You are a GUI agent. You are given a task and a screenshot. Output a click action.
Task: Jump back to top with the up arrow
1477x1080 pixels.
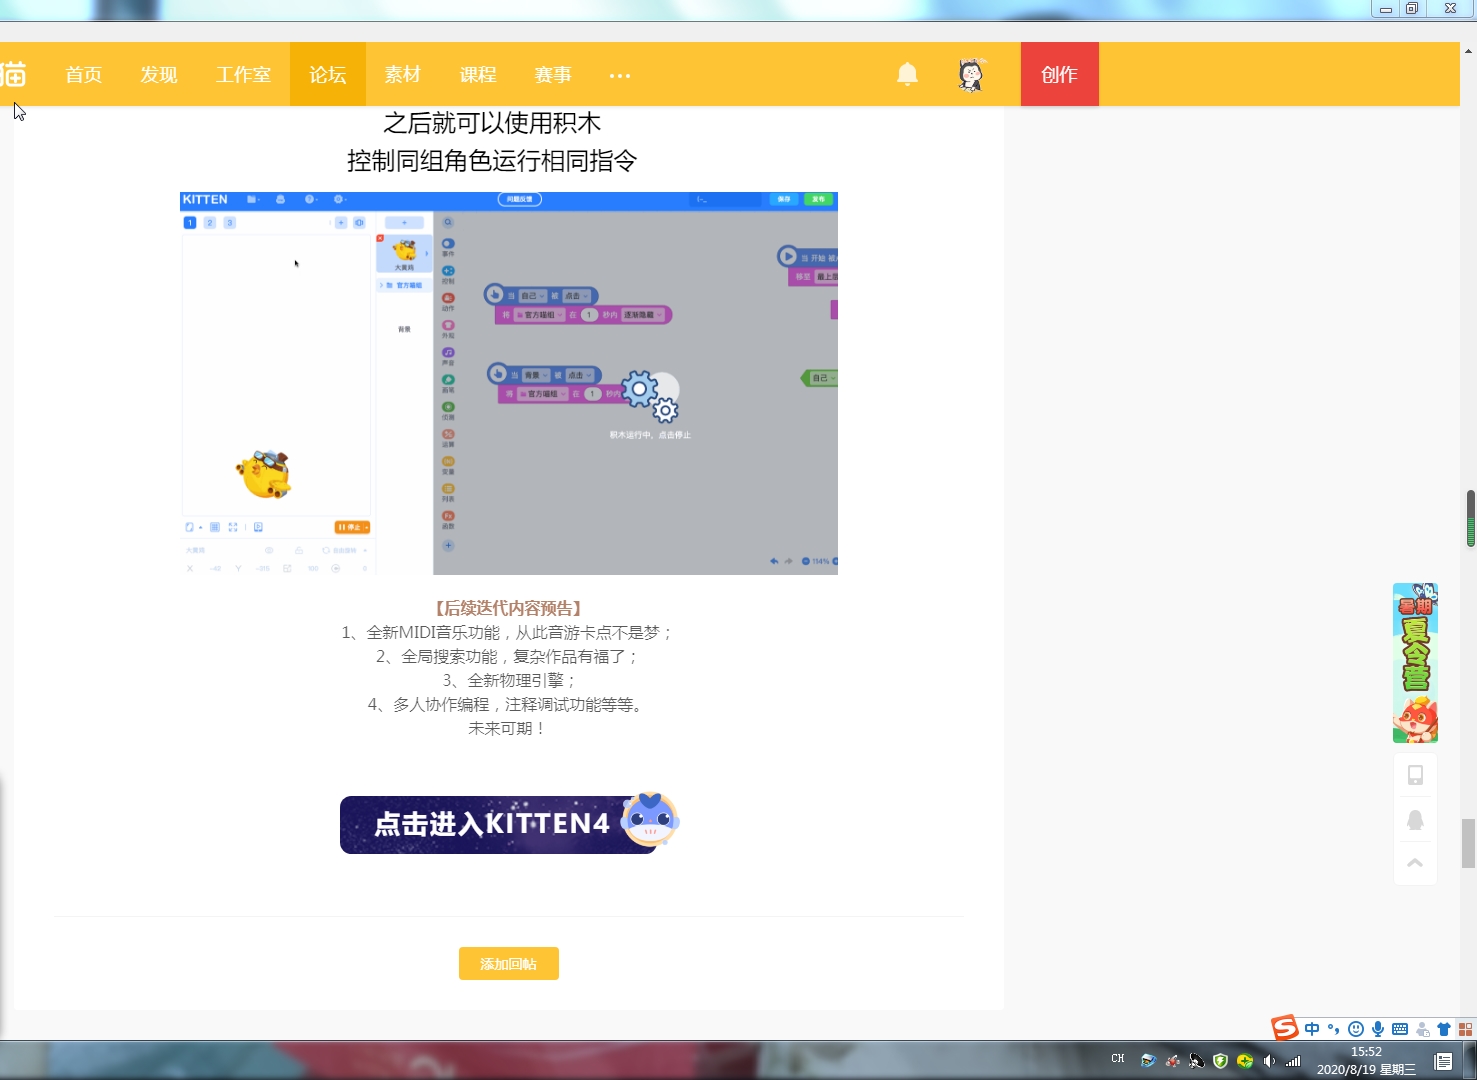coord(1415,862)
